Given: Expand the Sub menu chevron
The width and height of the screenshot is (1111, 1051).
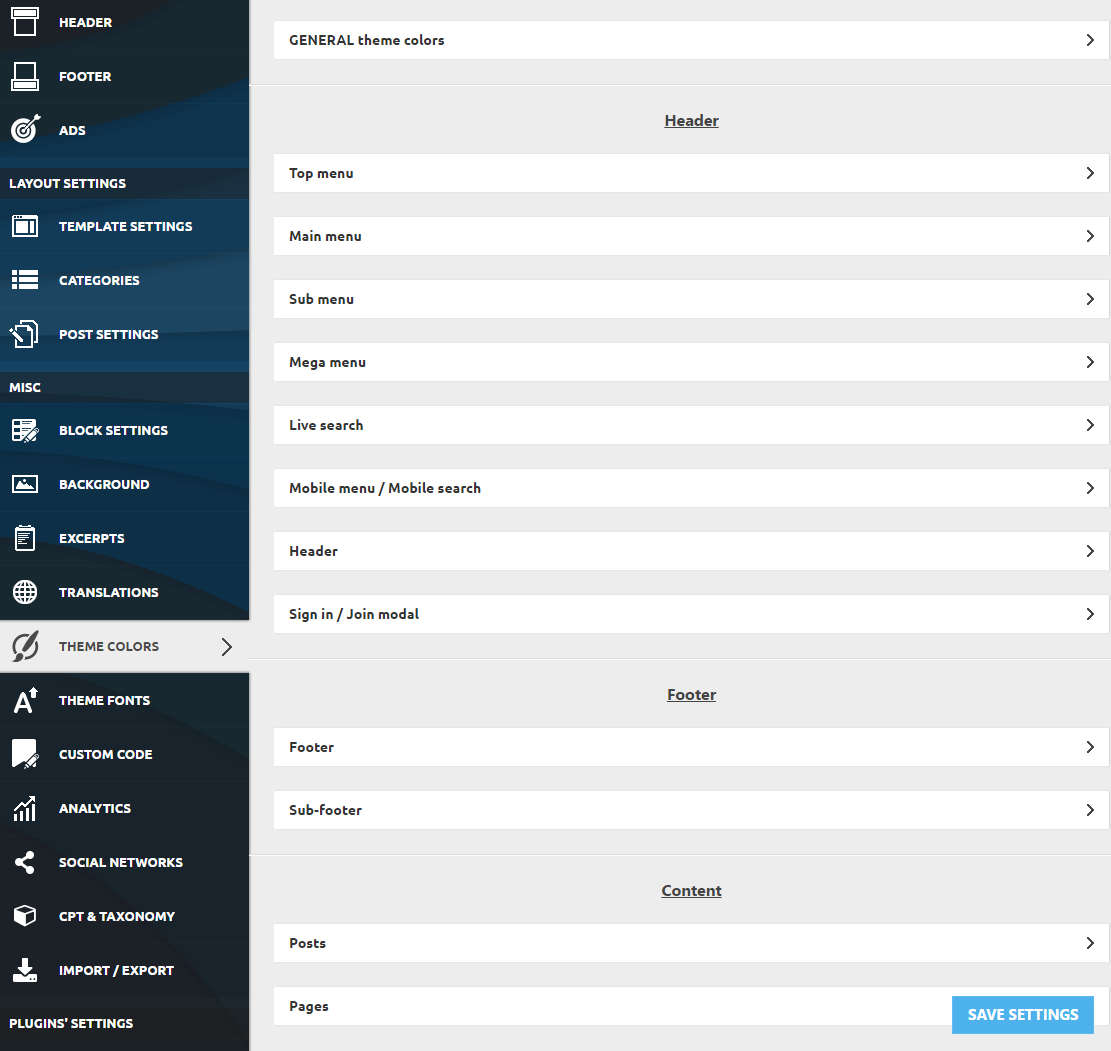Looking at the screenshot, I should tap(1090, 299).
